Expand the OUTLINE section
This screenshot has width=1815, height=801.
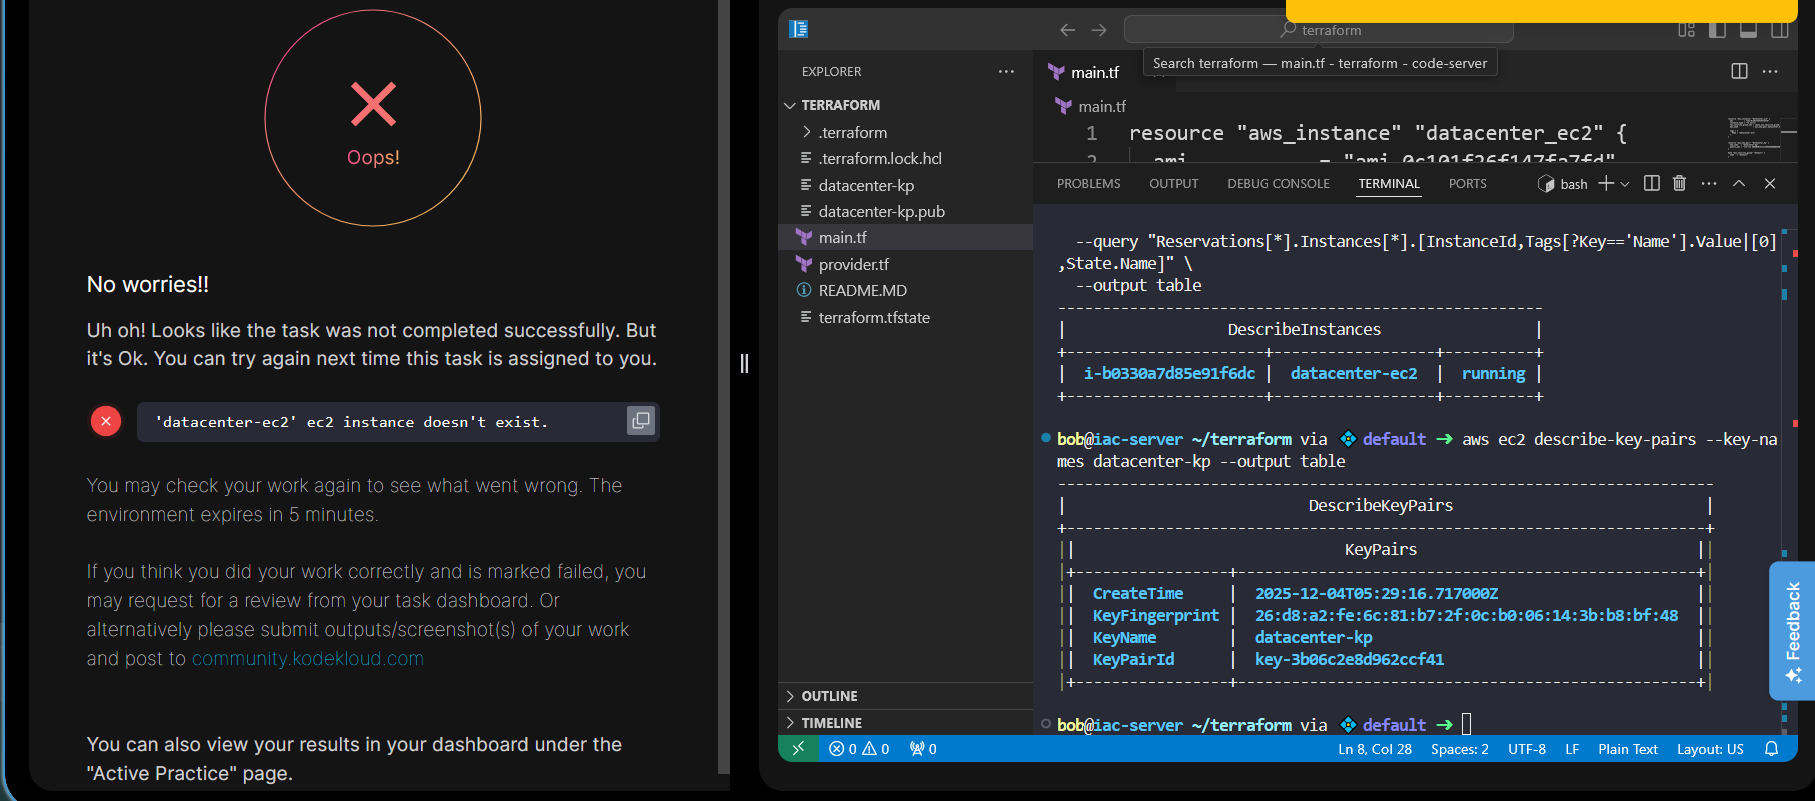point(829,696)
